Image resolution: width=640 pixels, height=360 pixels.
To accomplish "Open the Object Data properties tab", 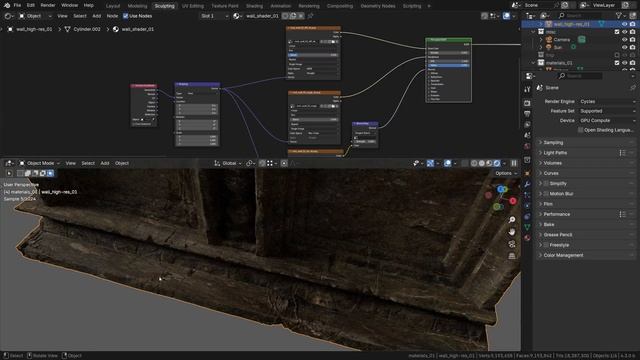I will click(x=527, y=227).
